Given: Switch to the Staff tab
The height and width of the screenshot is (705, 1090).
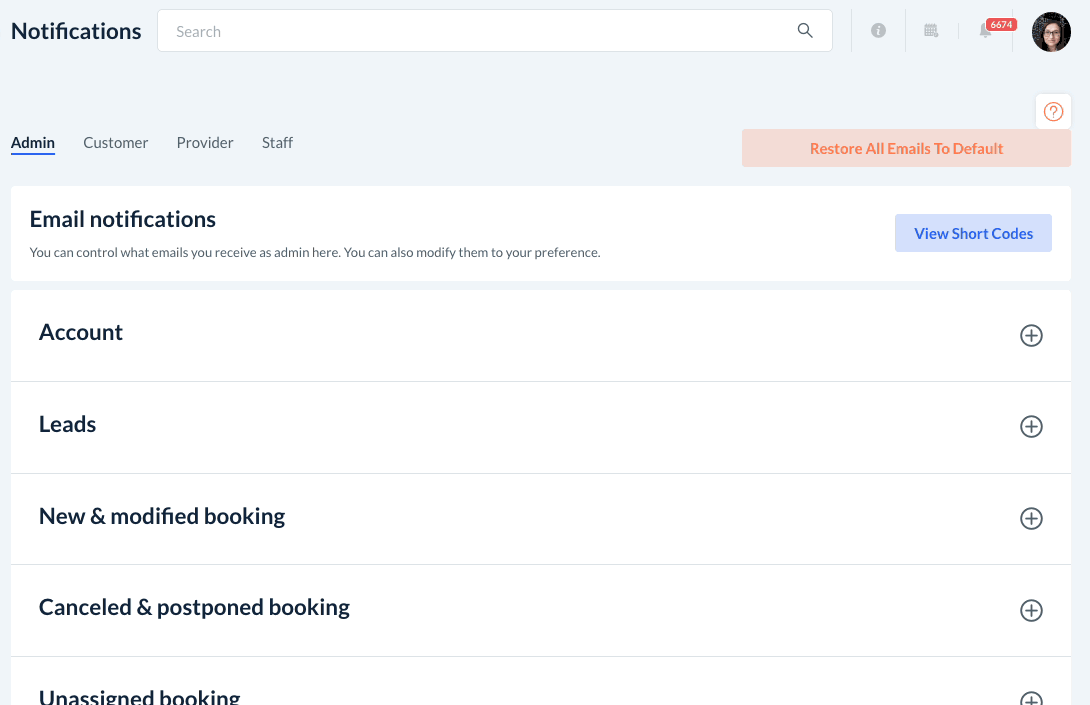Looking at the screenshot, I should click(277, 143).
